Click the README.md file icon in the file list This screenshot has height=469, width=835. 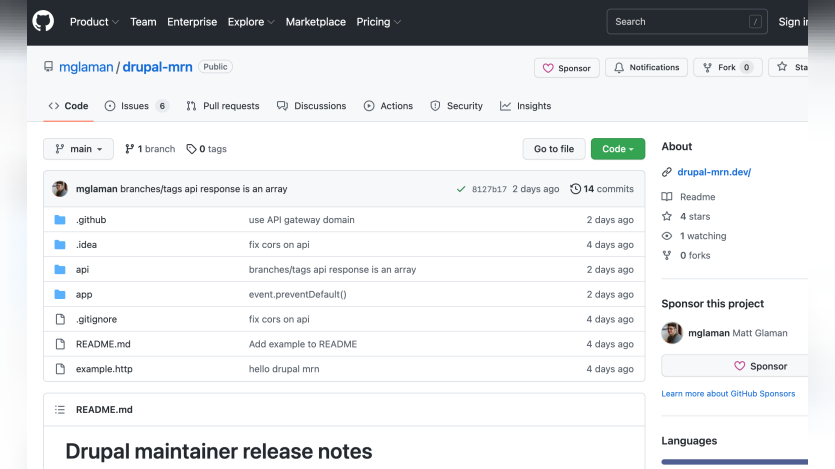click(x=60, y=344)
